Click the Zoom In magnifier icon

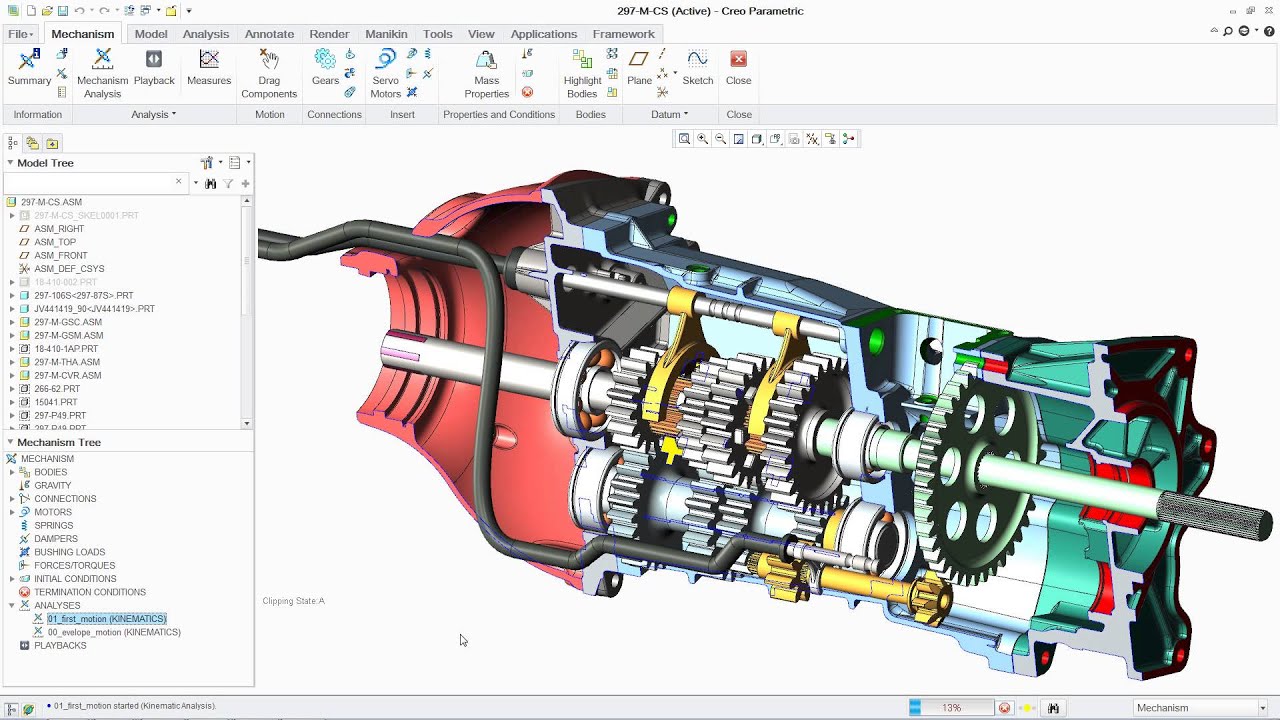(x=703, y=138)
